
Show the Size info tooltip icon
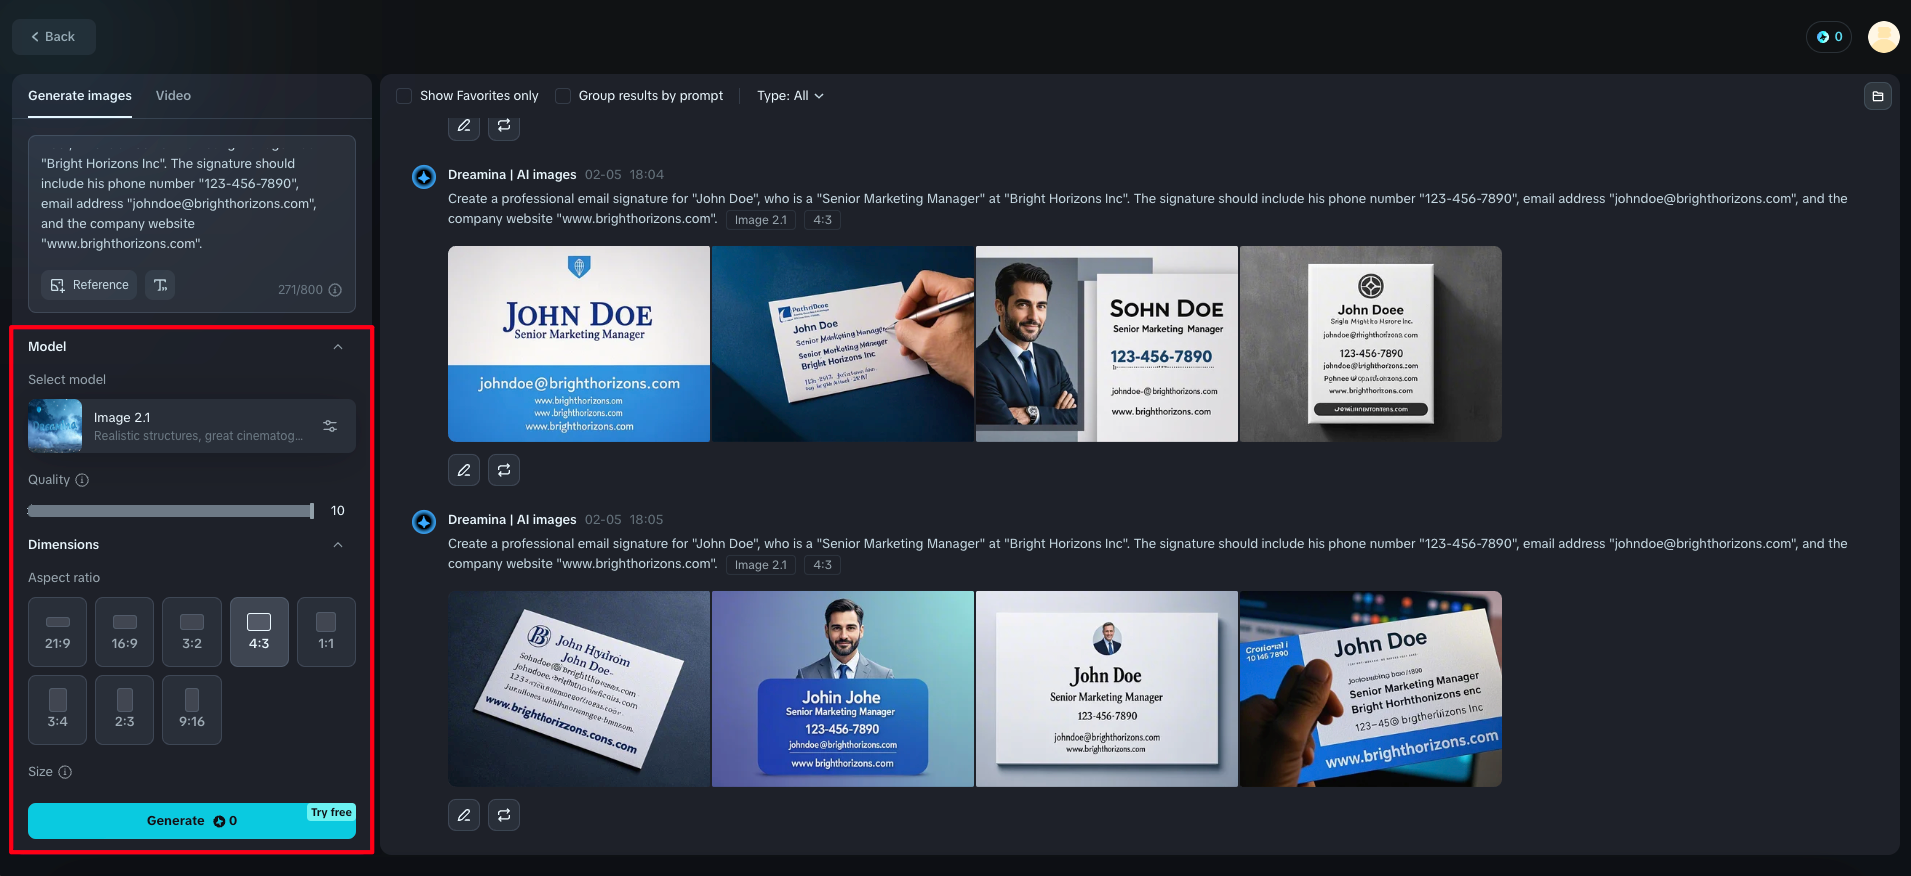click(x=65, y=772)
